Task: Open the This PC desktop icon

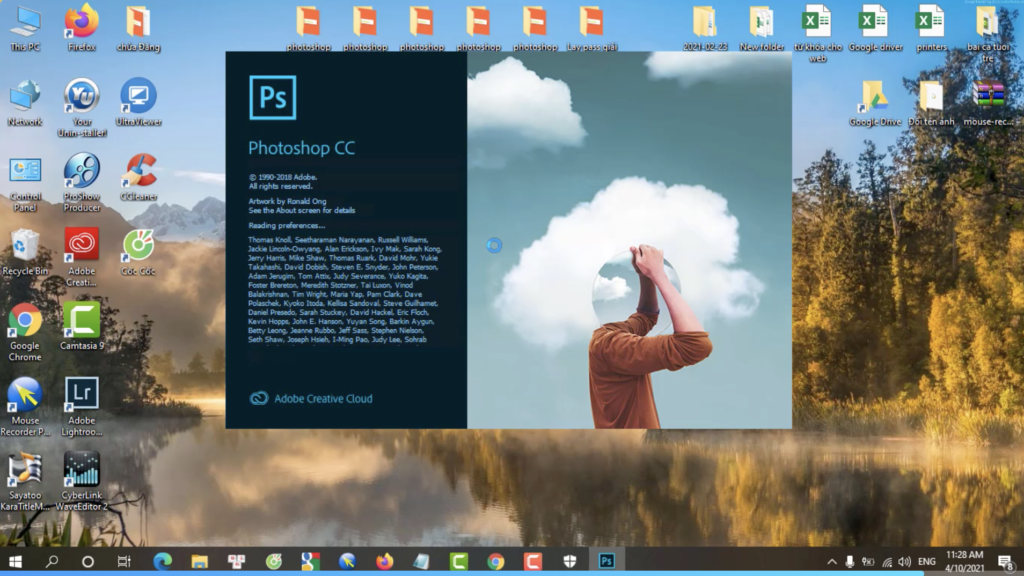Action: click(x=25, y=29)
